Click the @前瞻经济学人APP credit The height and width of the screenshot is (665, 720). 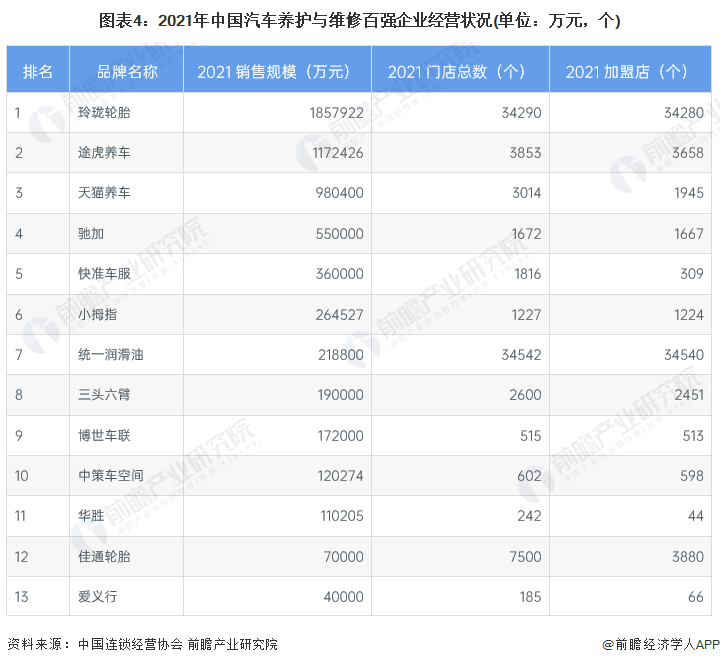(x=660, y=645)
